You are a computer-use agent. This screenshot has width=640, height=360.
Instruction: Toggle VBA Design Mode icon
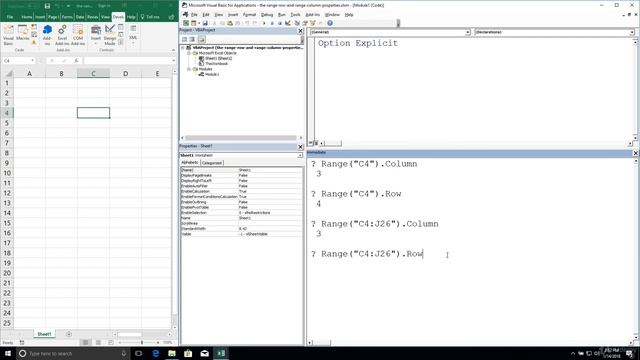pos(288,23)
